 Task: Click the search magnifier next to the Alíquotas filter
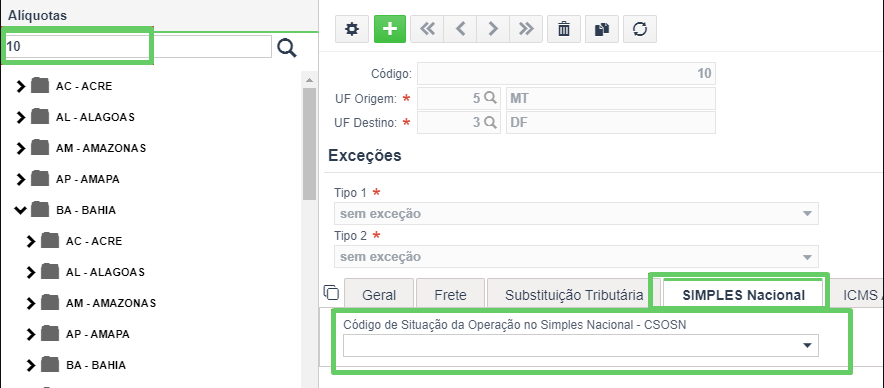287,48
